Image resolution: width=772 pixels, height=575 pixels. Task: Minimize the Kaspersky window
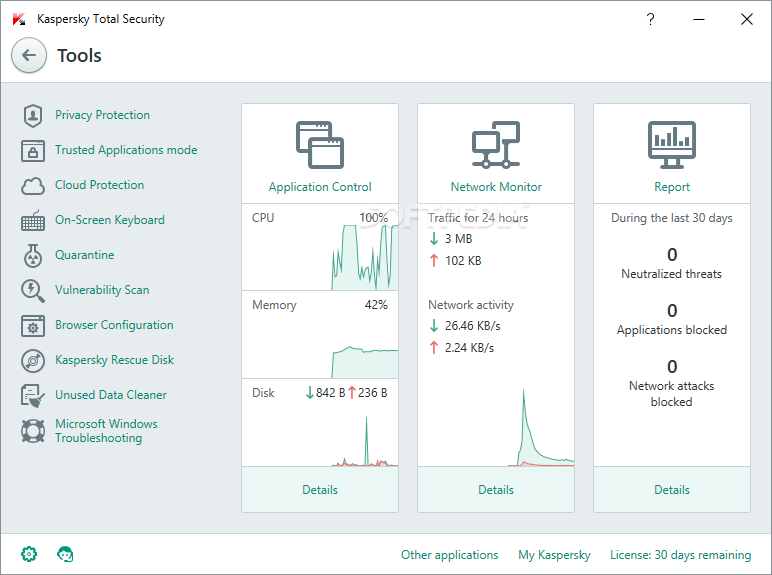pyautogui.click(x=699, y=19)
